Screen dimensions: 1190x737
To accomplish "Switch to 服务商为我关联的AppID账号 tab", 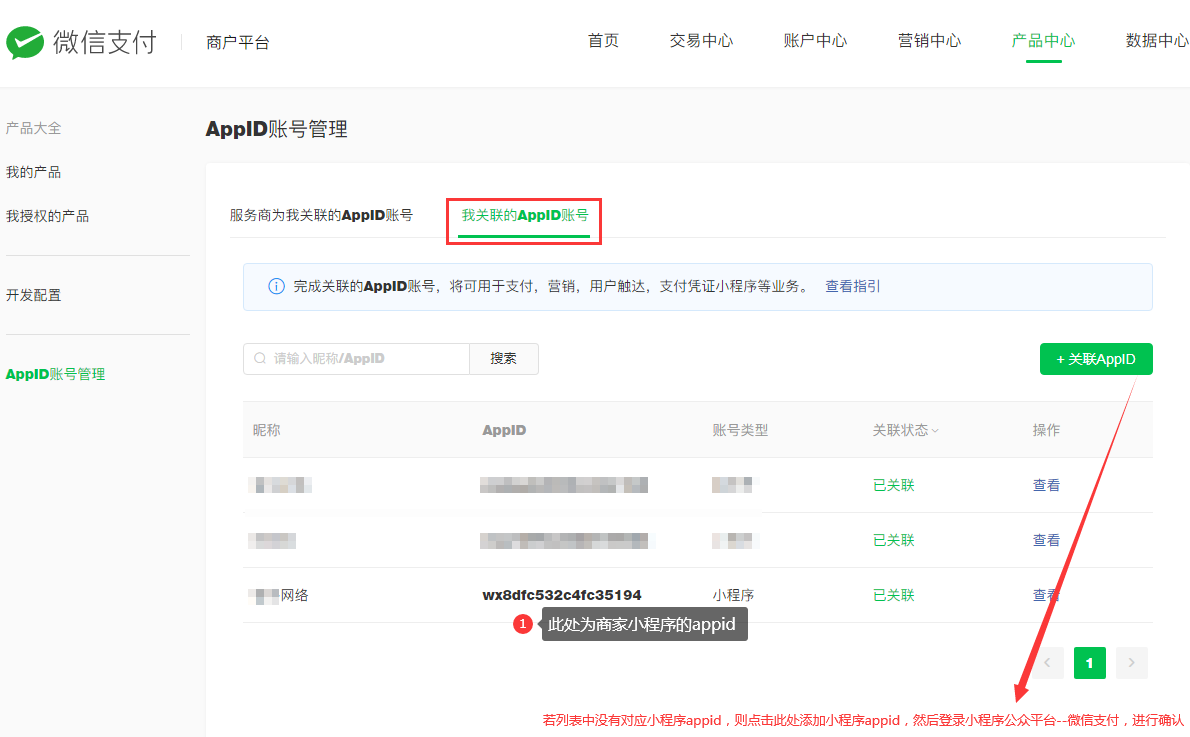I will tap(321, 216).
